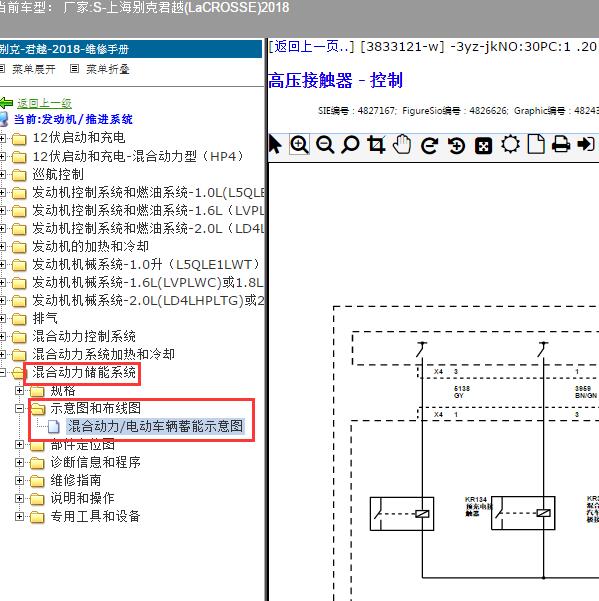
Task: Click the export arrow icon in toolbar
Action: point(586,145)
